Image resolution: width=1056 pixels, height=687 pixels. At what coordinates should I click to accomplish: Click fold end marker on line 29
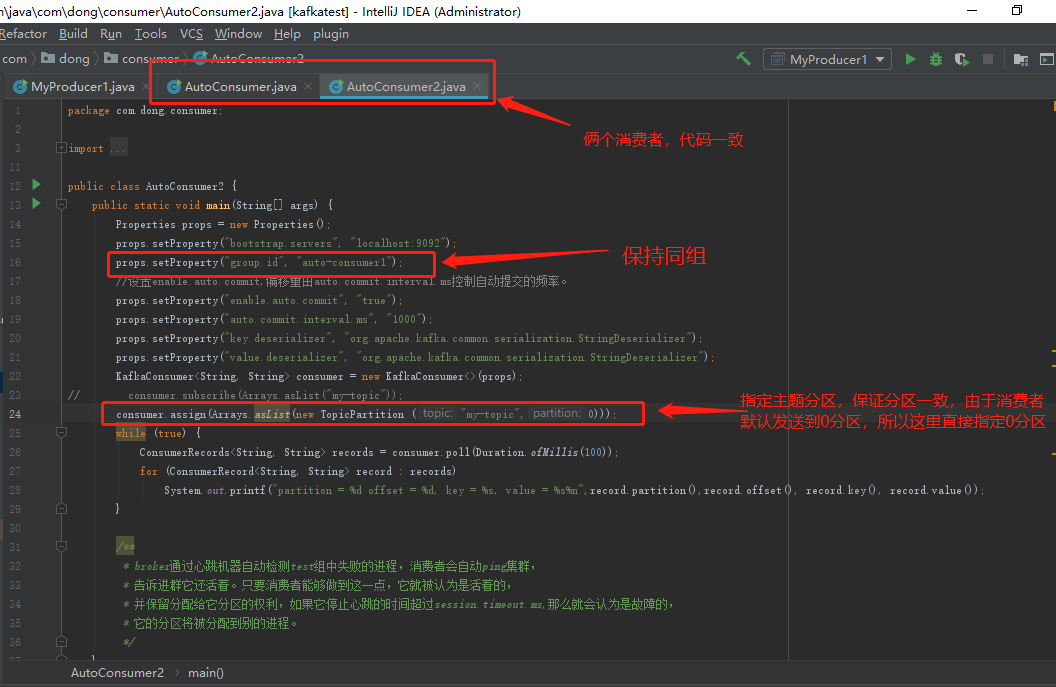(61, 509)
